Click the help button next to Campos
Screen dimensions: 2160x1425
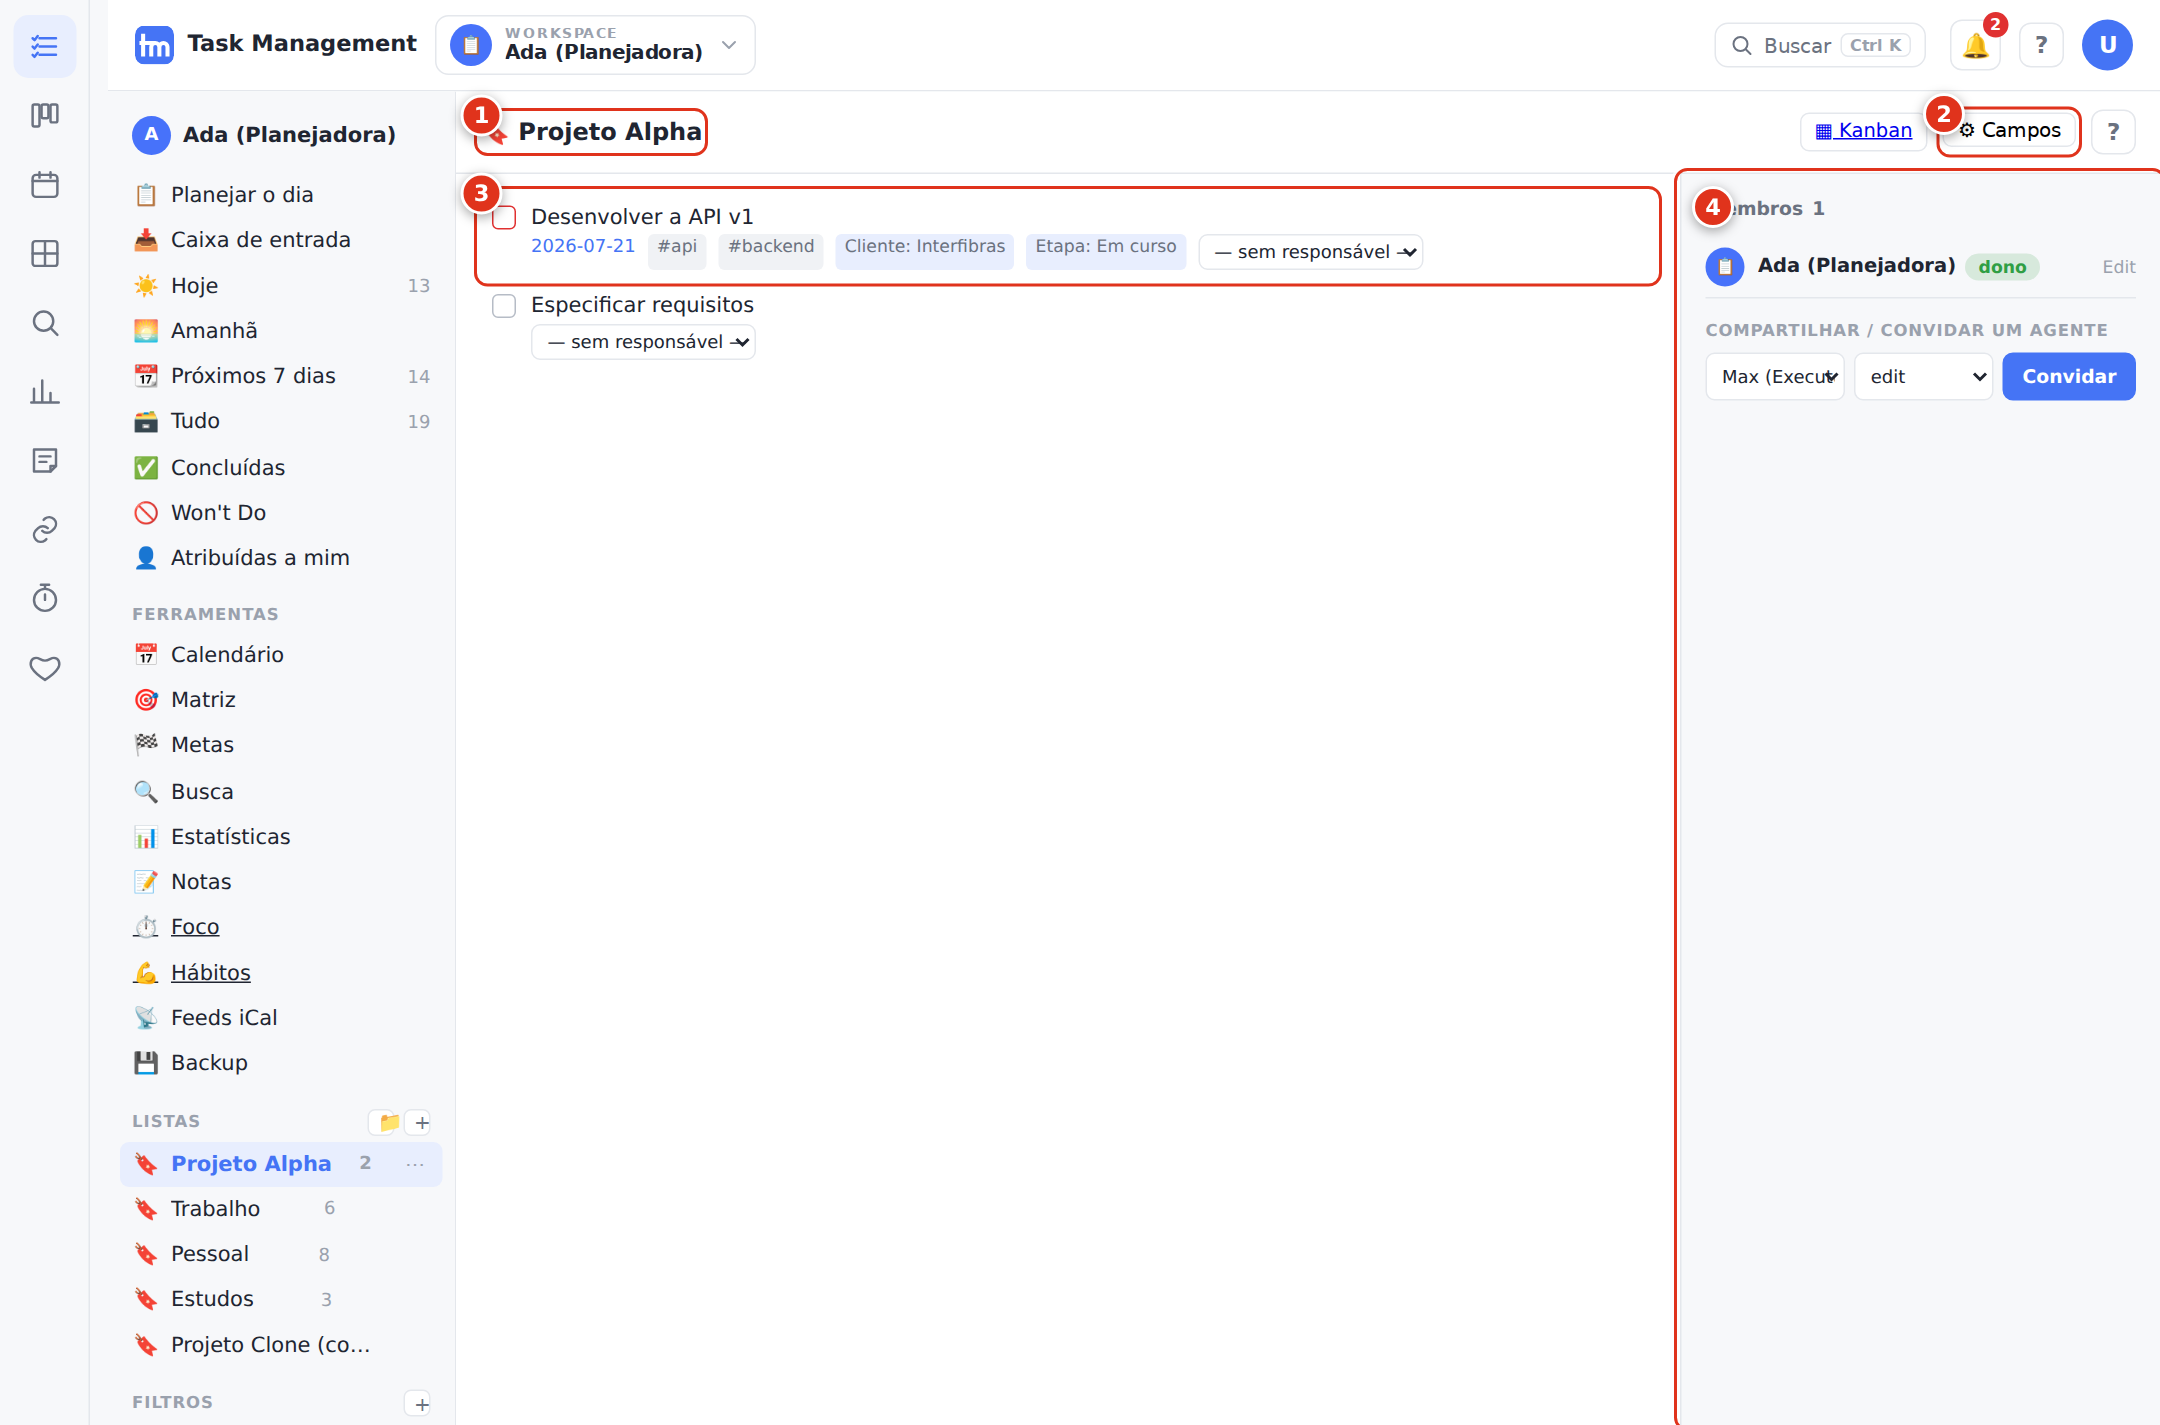(x=2113, y=131)
